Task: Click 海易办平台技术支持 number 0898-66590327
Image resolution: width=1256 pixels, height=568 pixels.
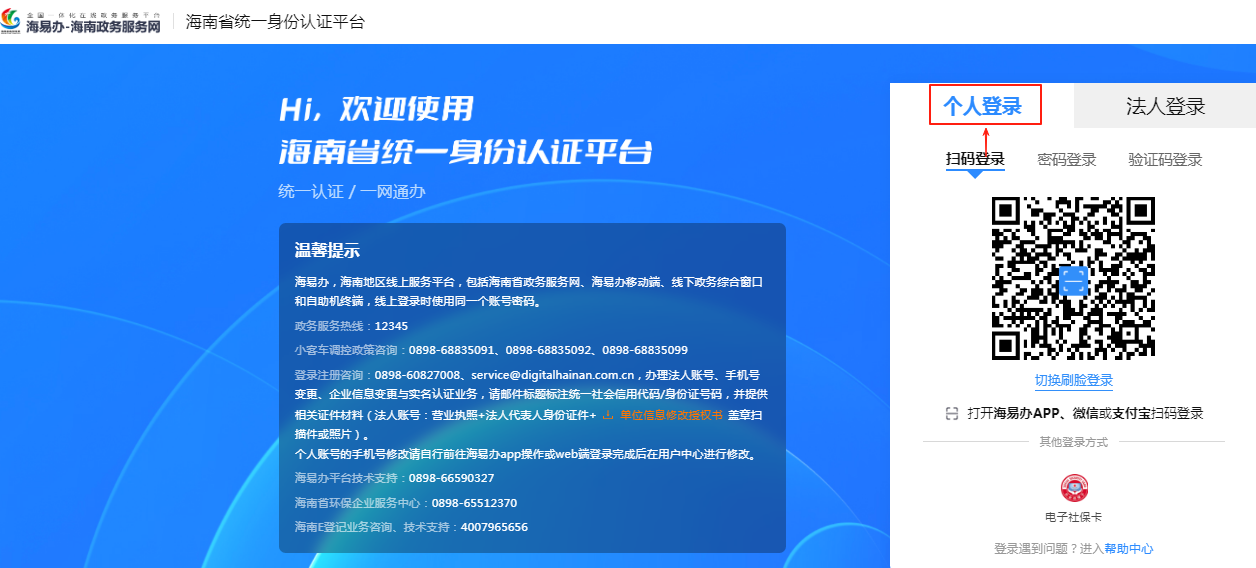Action: 451,478
